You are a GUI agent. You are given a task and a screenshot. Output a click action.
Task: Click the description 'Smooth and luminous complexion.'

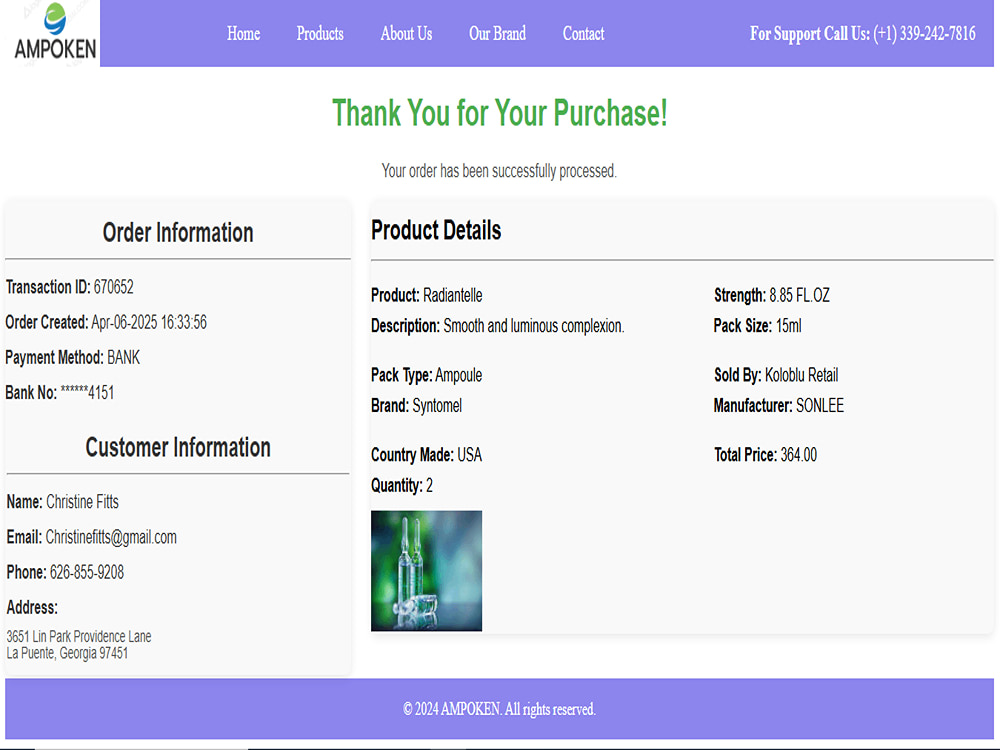click(x=534, y=326)
